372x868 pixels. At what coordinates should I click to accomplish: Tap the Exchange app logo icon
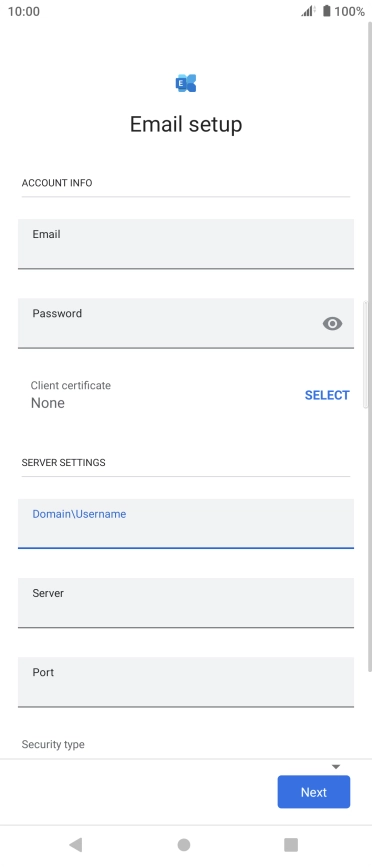click(x=186, y=83)
